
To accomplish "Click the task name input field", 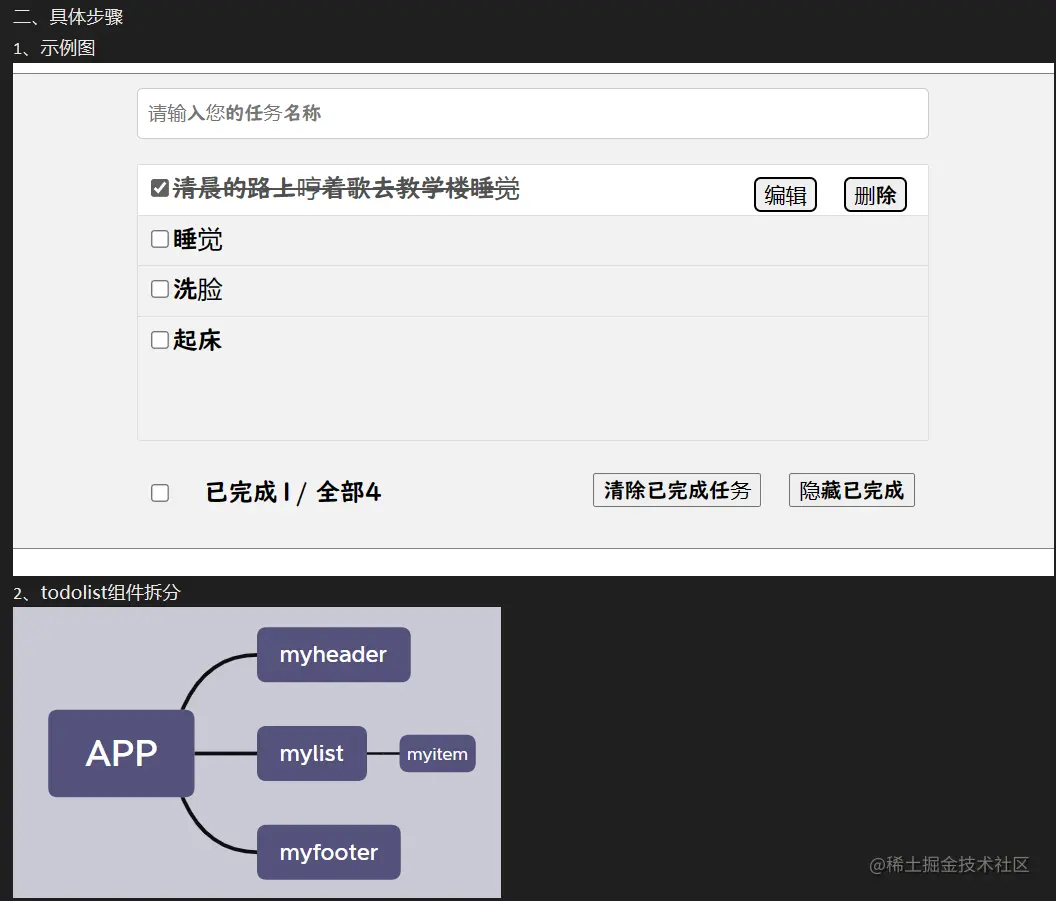I will (x=533, y=113).
